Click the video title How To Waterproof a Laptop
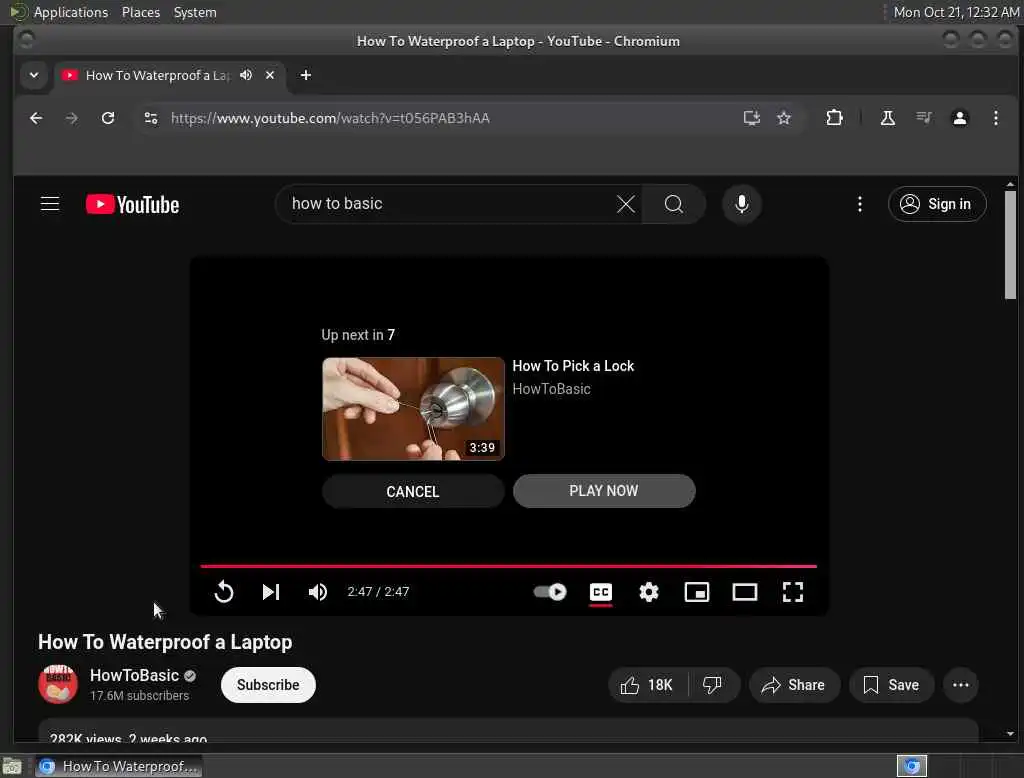This screenshot has width=1024, height=778. click(x=165, y=642)
